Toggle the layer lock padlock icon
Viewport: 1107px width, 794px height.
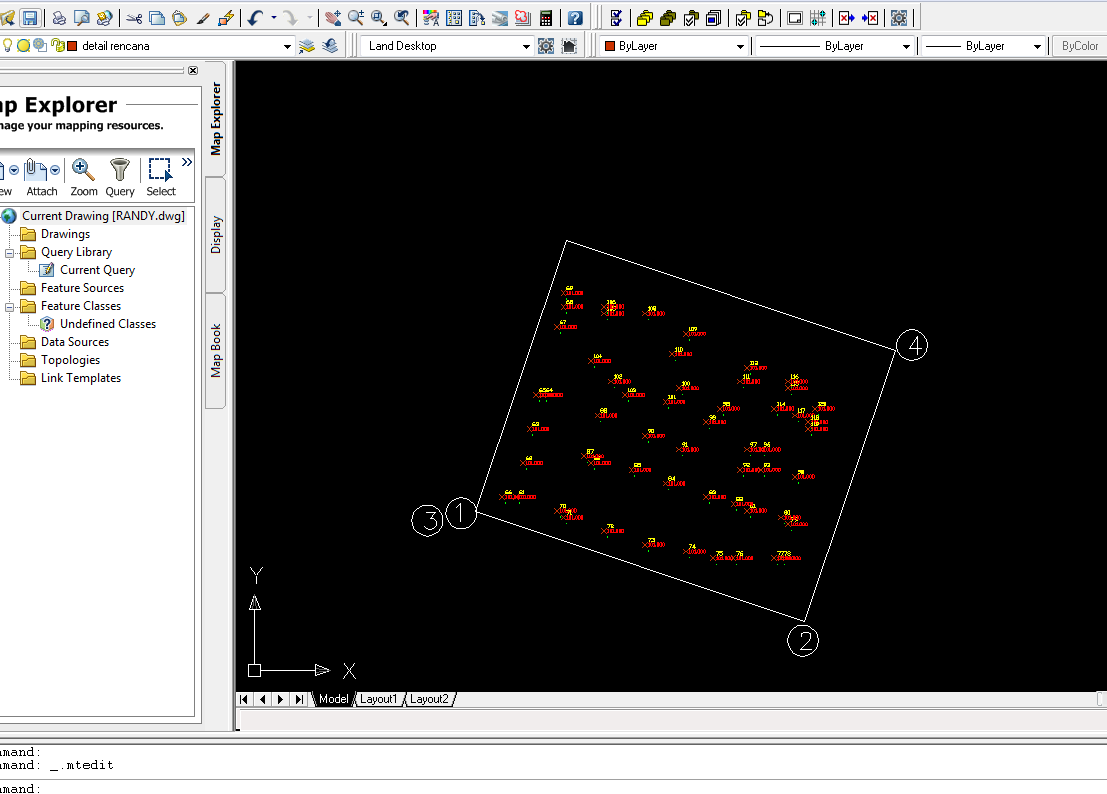coord(56,46)
